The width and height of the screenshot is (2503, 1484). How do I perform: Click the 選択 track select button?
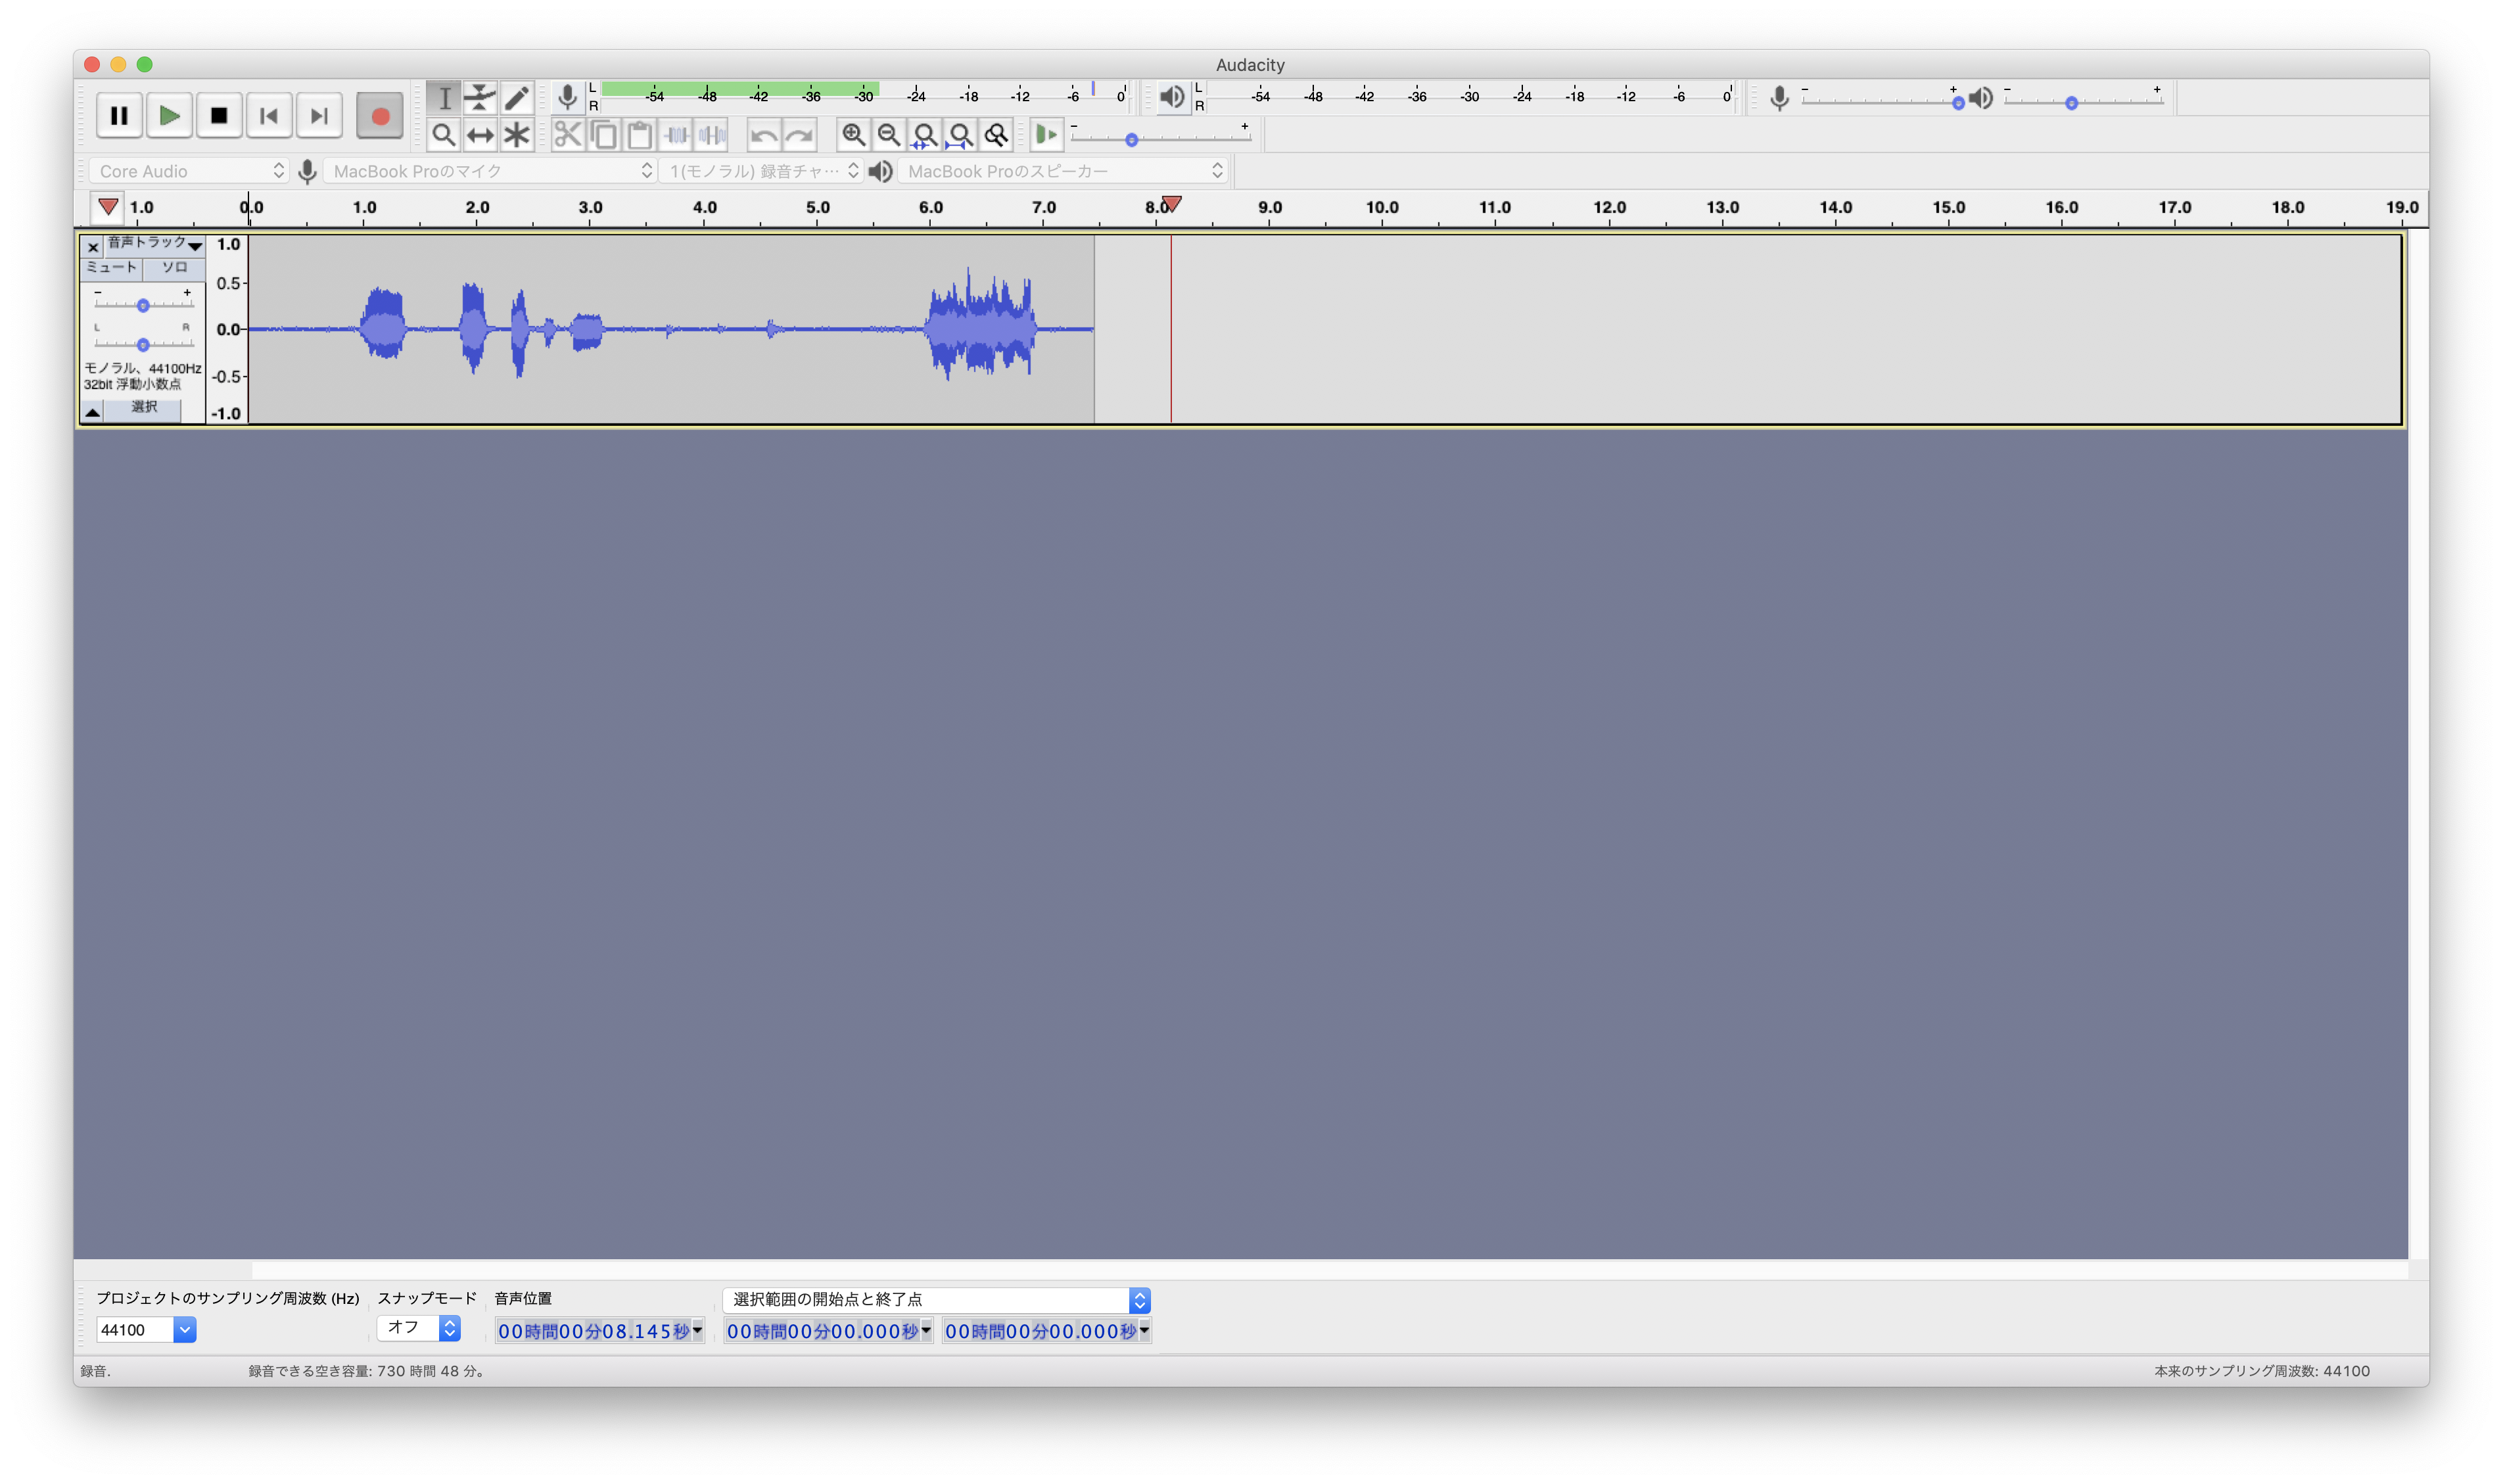coord(143,410)
